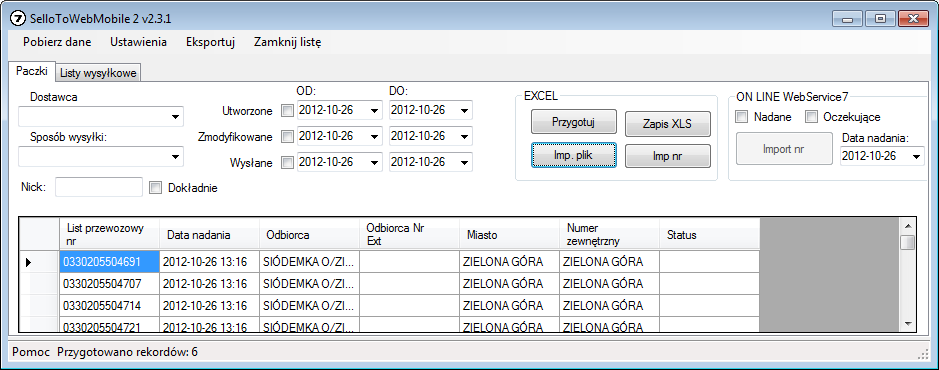The height and width of the screenshot is (370, 939).
Task: Sort by the Odbiorca column header
Action: click(x=310, y=235)
